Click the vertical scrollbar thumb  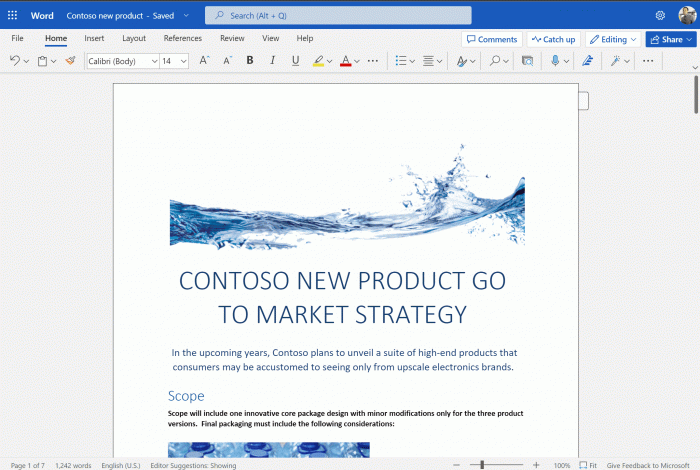(x=696, y=95)
